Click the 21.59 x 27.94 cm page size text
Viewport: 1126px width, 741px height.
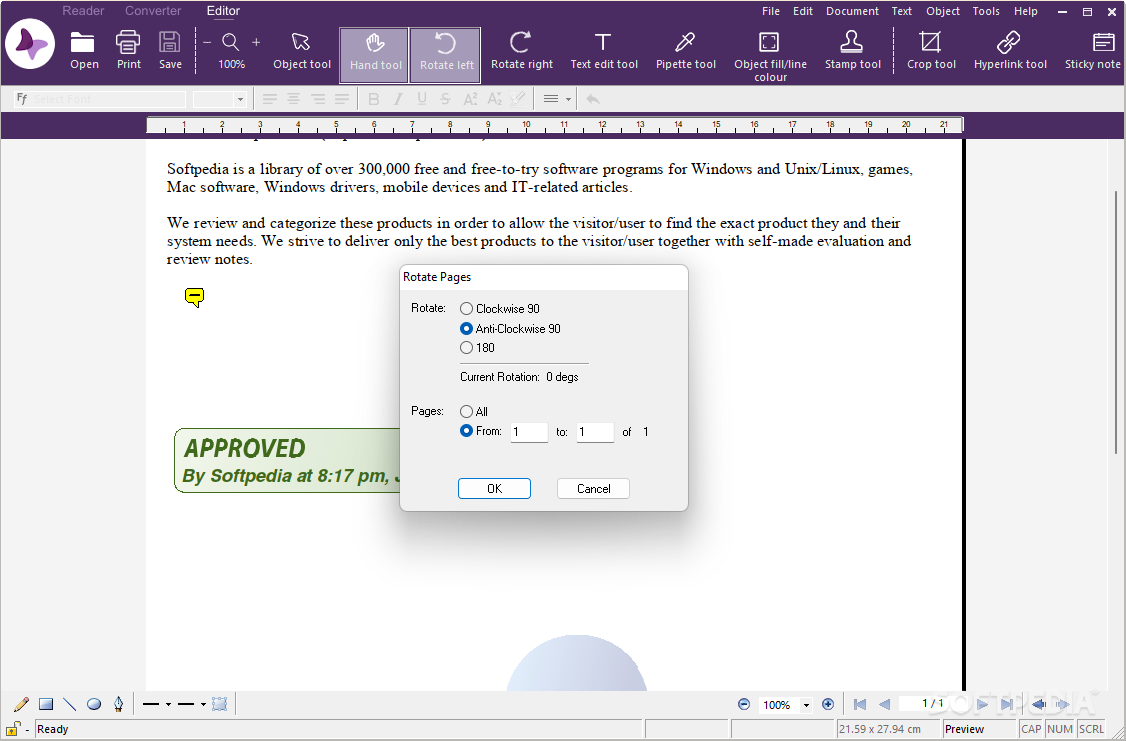click(x=880, y=729)
